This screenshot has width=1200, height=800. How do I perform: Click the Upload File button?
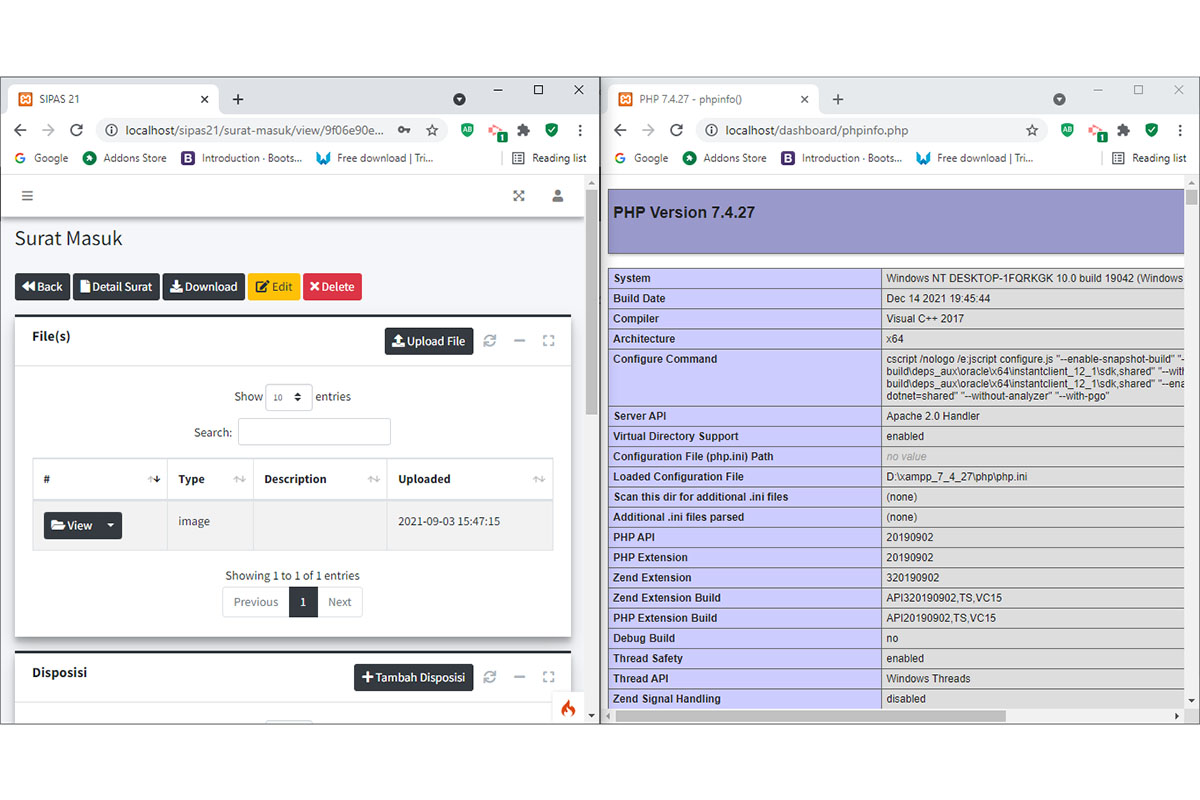[429, 341]
